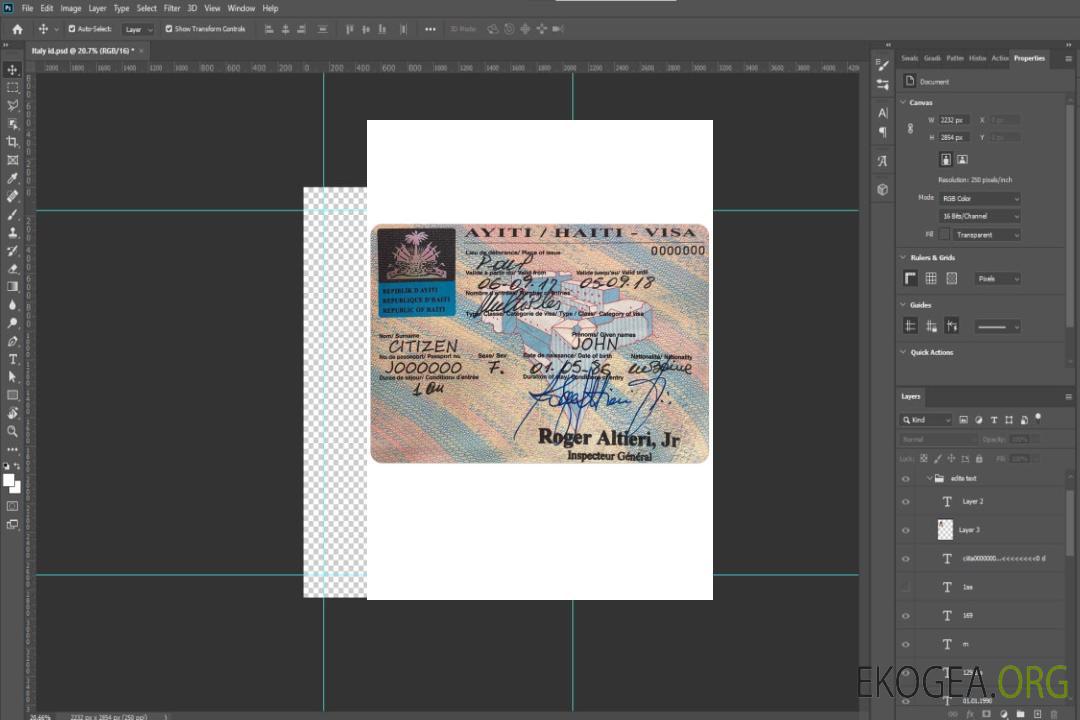Click the more options ellipsis in options bar
The image size is (1080, 720).
430,29
